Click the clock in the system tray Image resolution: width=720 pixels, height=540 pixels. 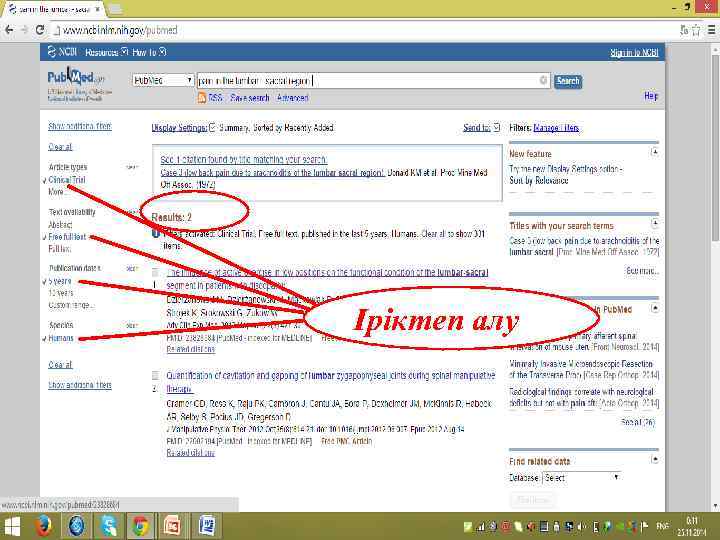tap(692, 526)
